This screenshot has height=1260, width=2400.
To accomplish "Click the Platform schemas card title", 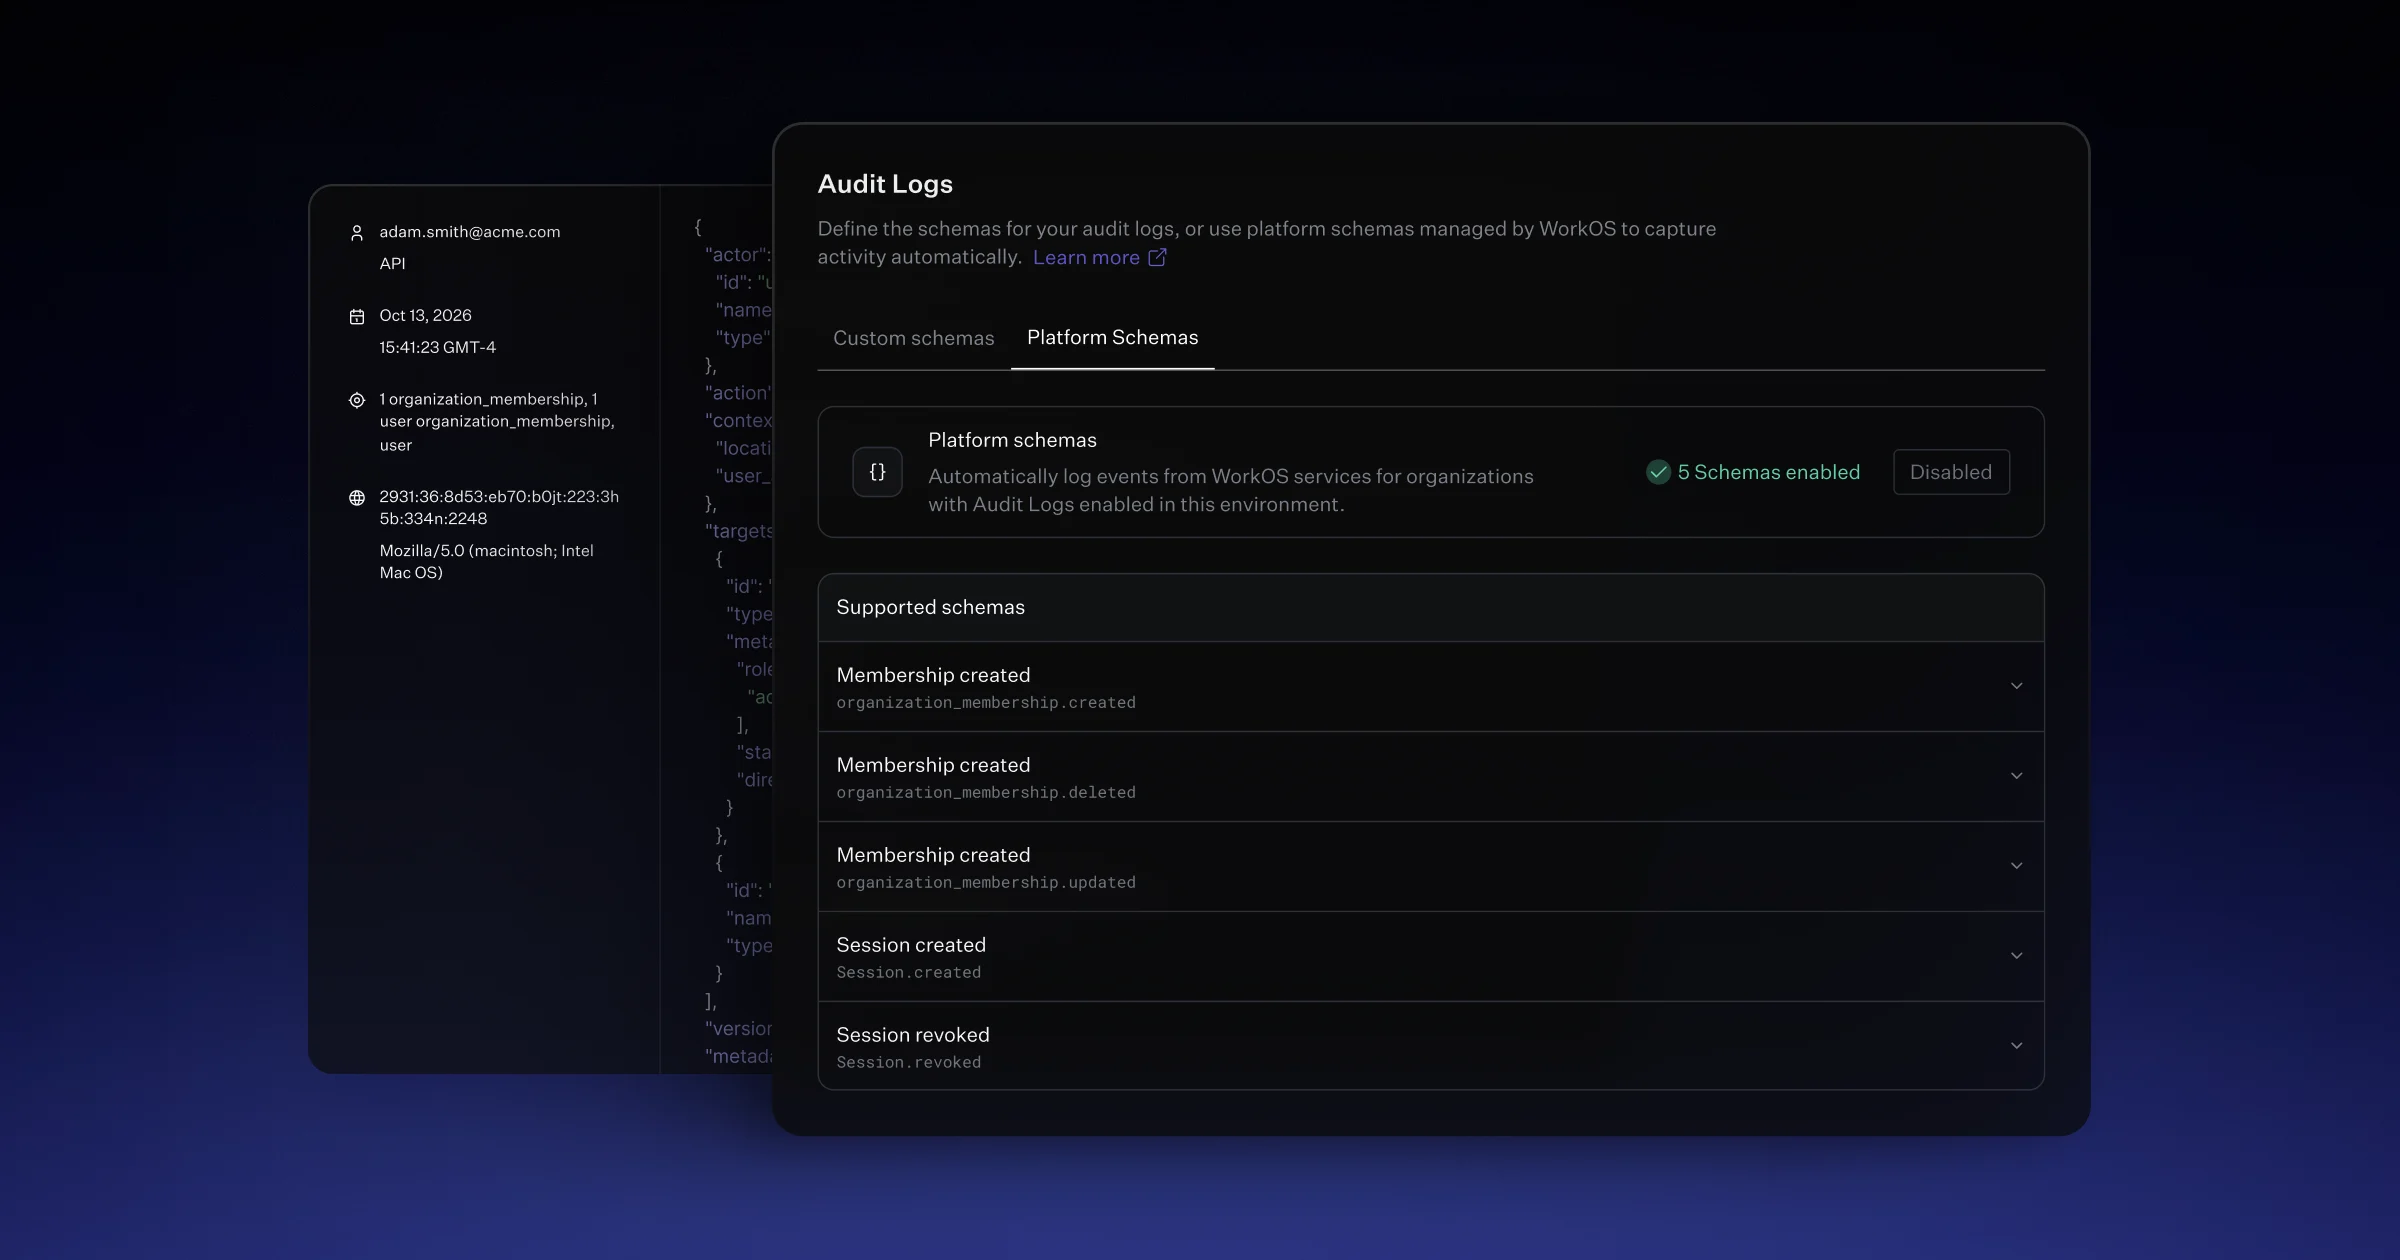I will pos(1012,440).
